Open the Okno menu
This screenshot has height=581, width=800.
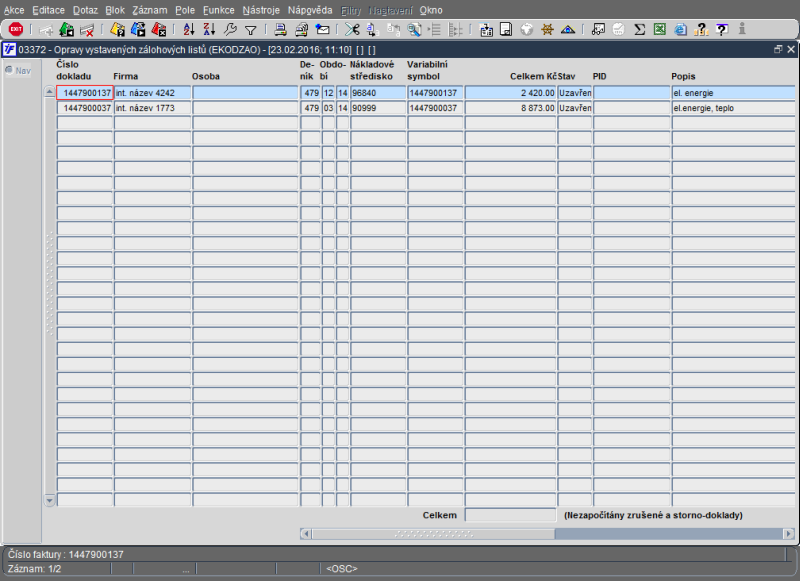click(x=431, y=10)
